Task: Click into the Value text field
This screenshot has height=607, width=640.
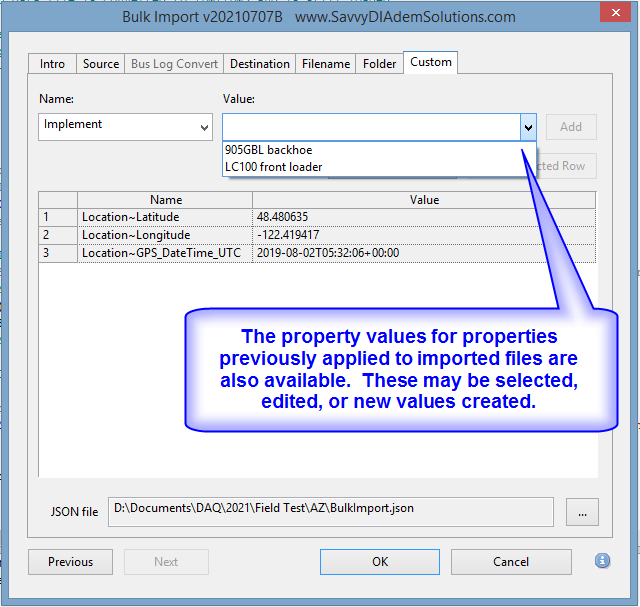Action: 370,127
